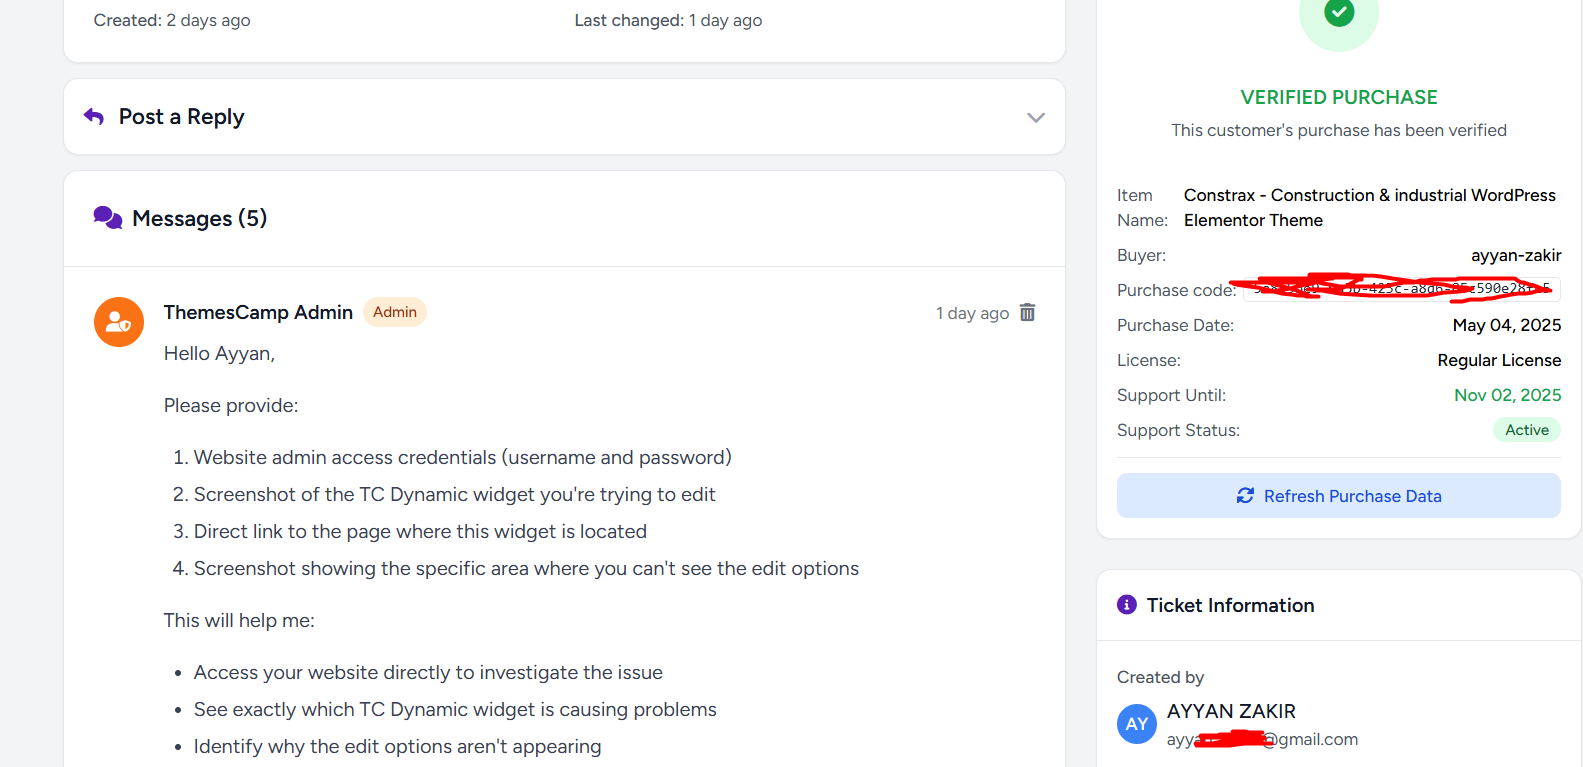This screenshot has height=767, width=1583.
Task: Focus the Purchase code field
Action: [x=1401, y=289]
